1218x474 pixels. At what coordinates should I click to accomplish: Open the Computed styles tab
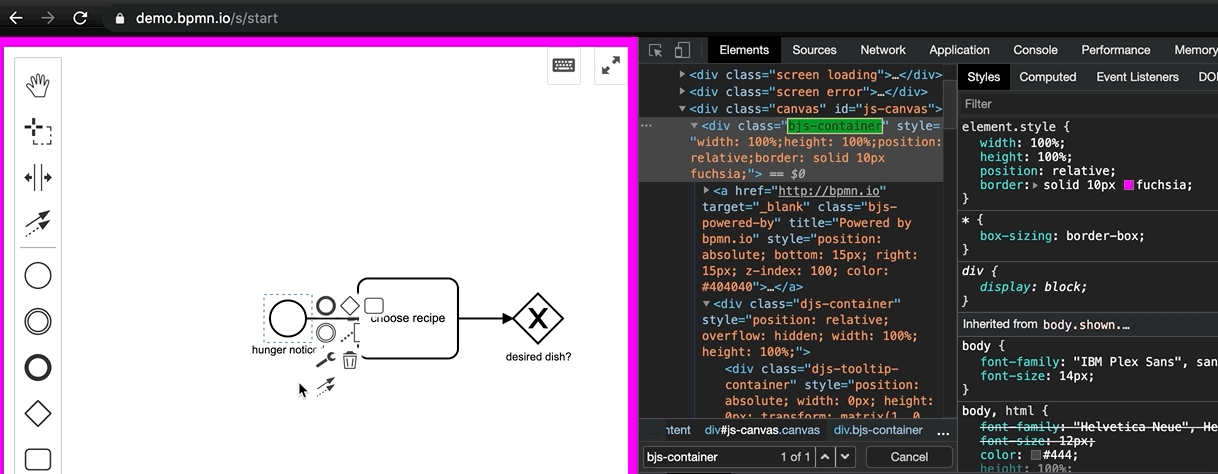1047,77
